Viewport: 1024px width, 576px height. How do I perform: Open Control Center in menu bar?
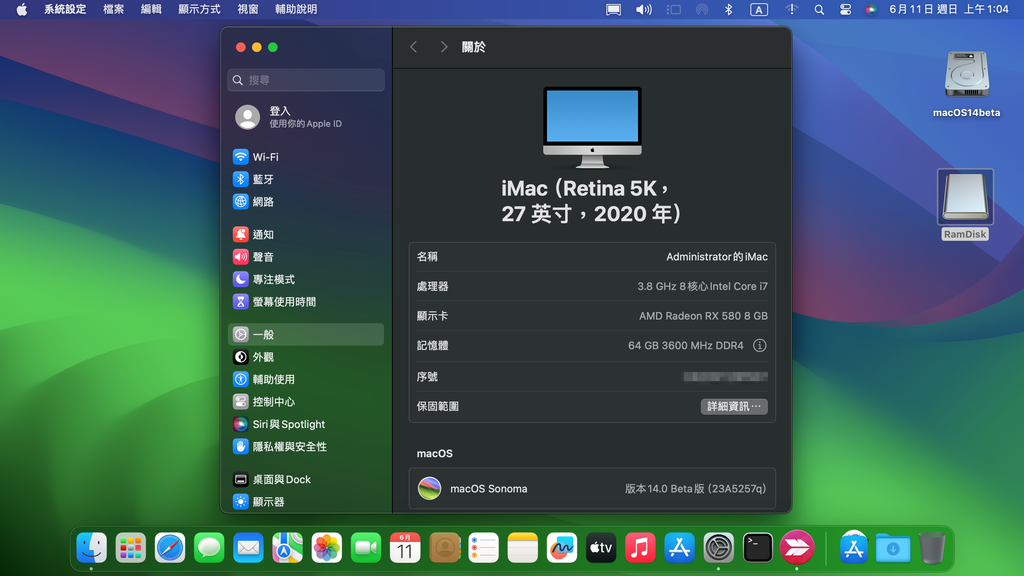(x=845, y=9)
